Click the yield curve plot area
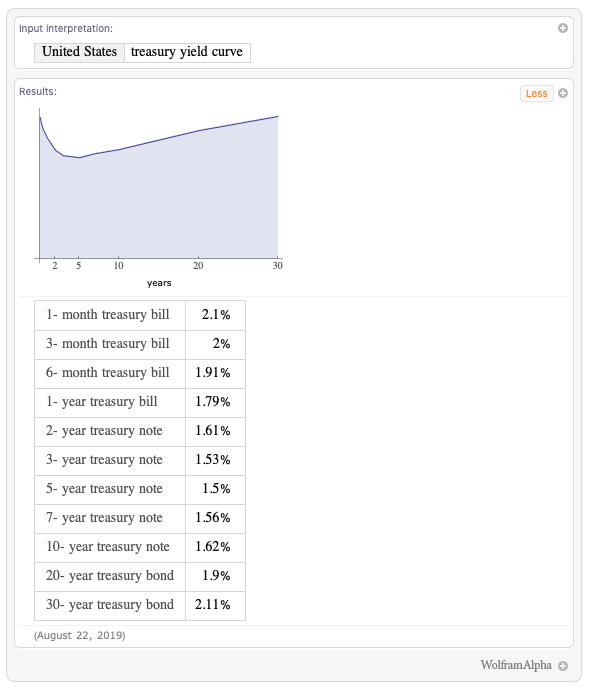Image resolution: width=590 pixels, height=688 pixels. pos(159,186)
